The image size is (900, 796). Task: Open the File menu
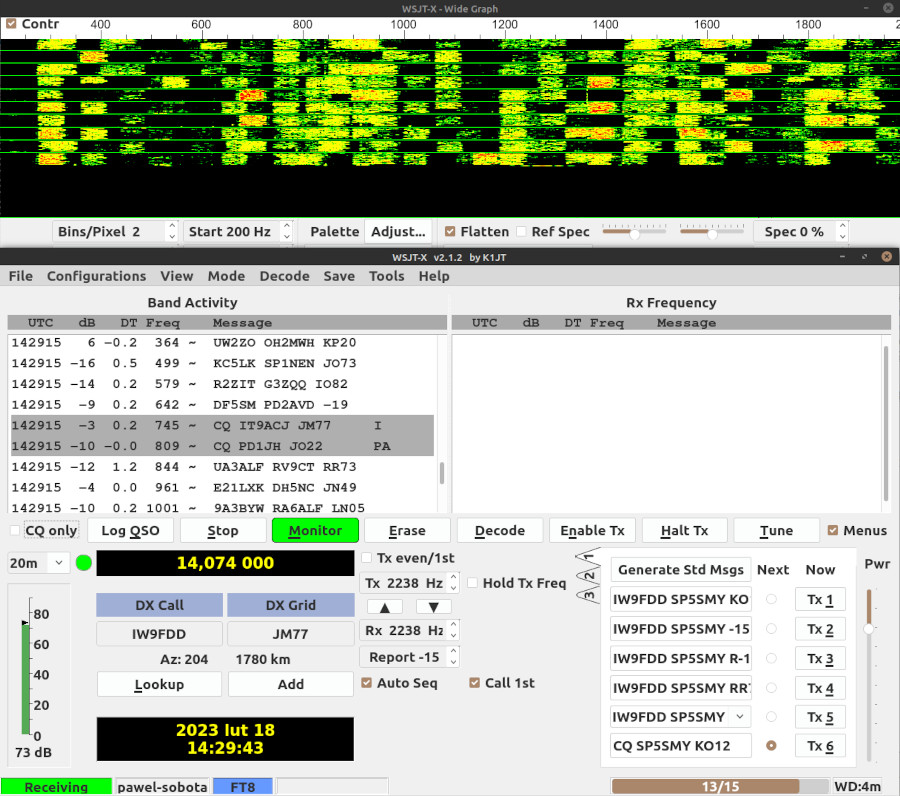(21, 276)
